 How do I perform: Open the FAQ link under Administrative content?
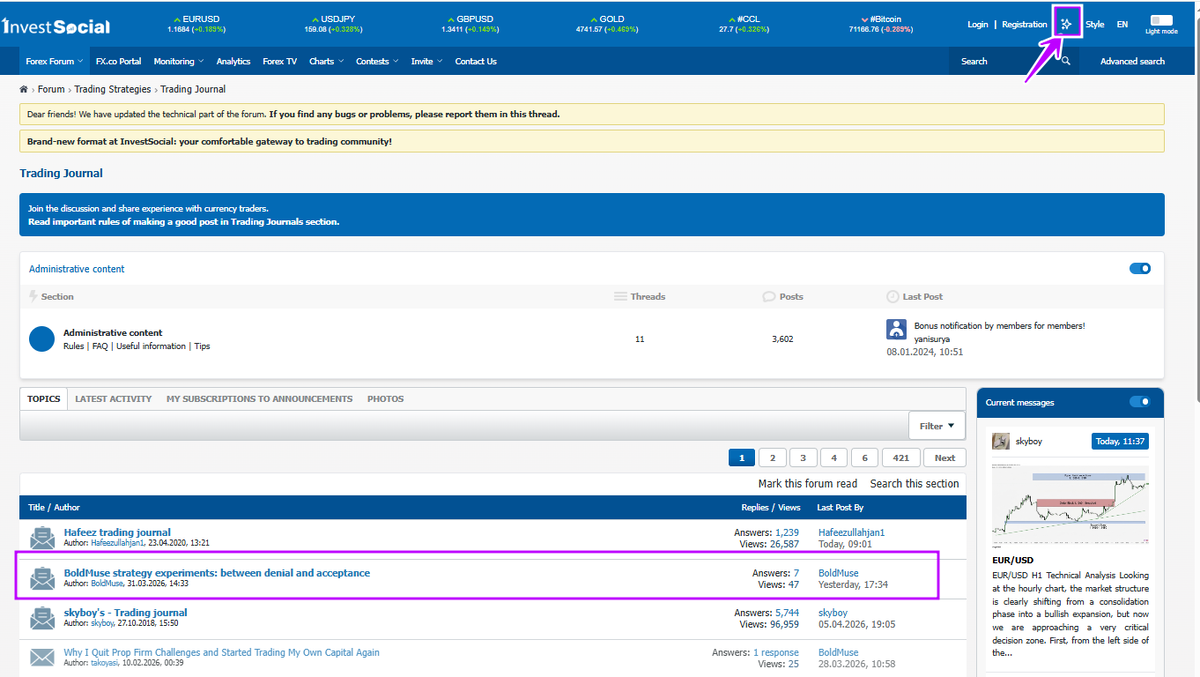100,346
